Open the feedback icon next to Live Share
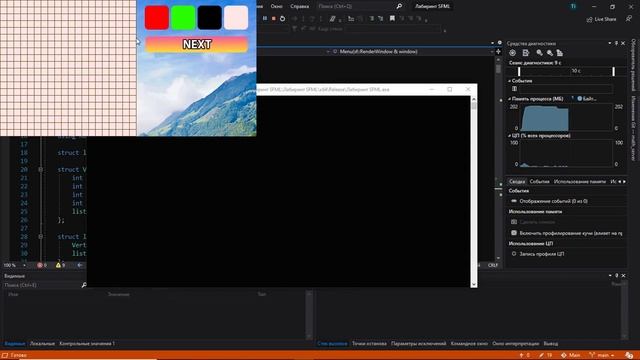 coord(629,19)
